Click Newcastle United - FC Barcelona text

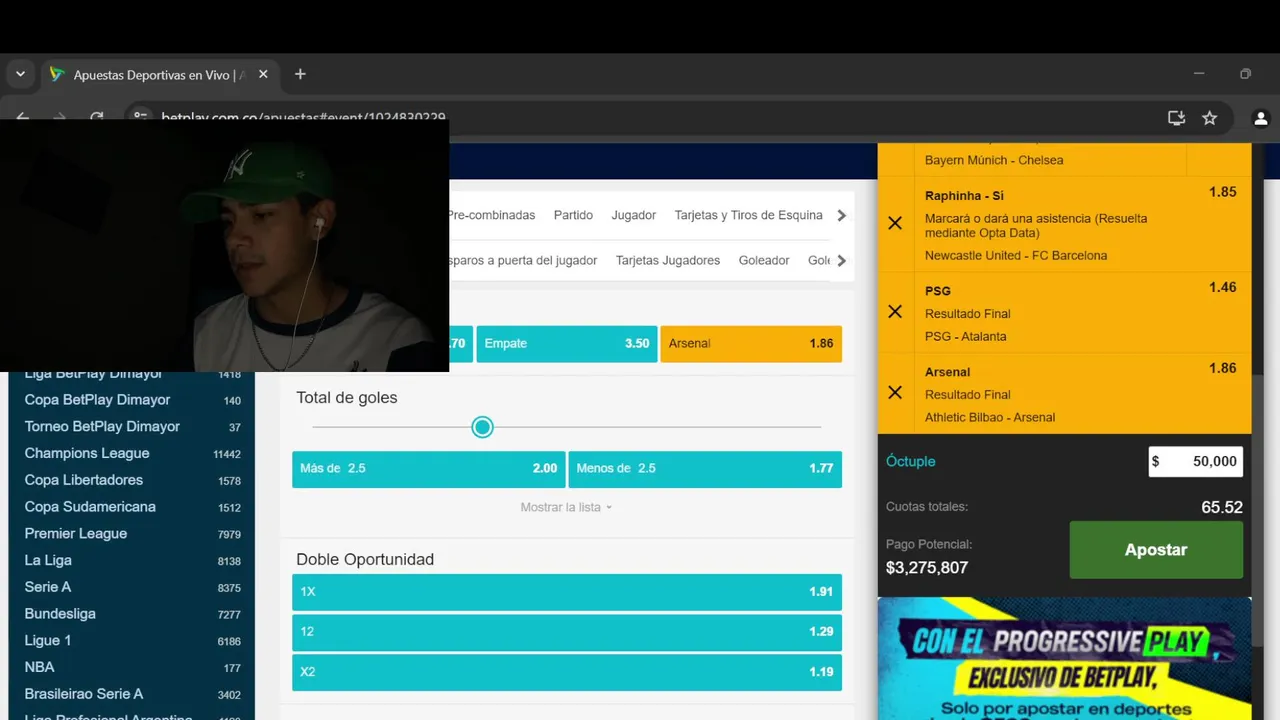tap(1016, 256)
